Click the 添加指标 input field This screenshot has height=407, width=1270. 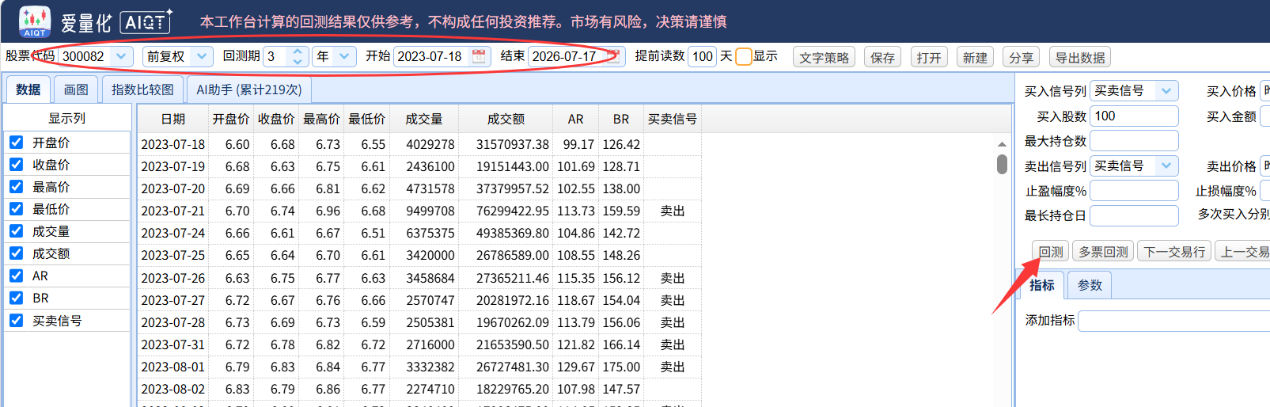pos(1174,321)
